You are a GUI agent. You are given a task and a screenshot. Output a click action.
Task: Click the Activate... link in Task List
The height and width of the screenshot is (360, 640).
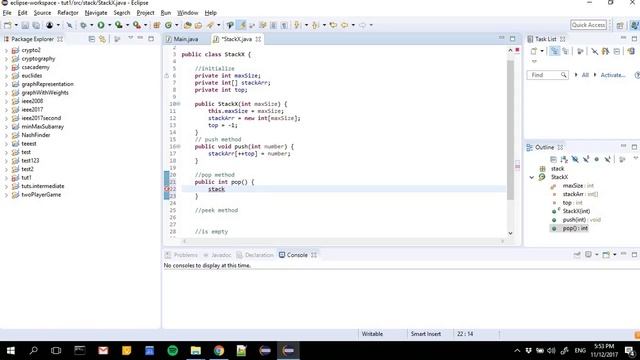tap(613, 75)
